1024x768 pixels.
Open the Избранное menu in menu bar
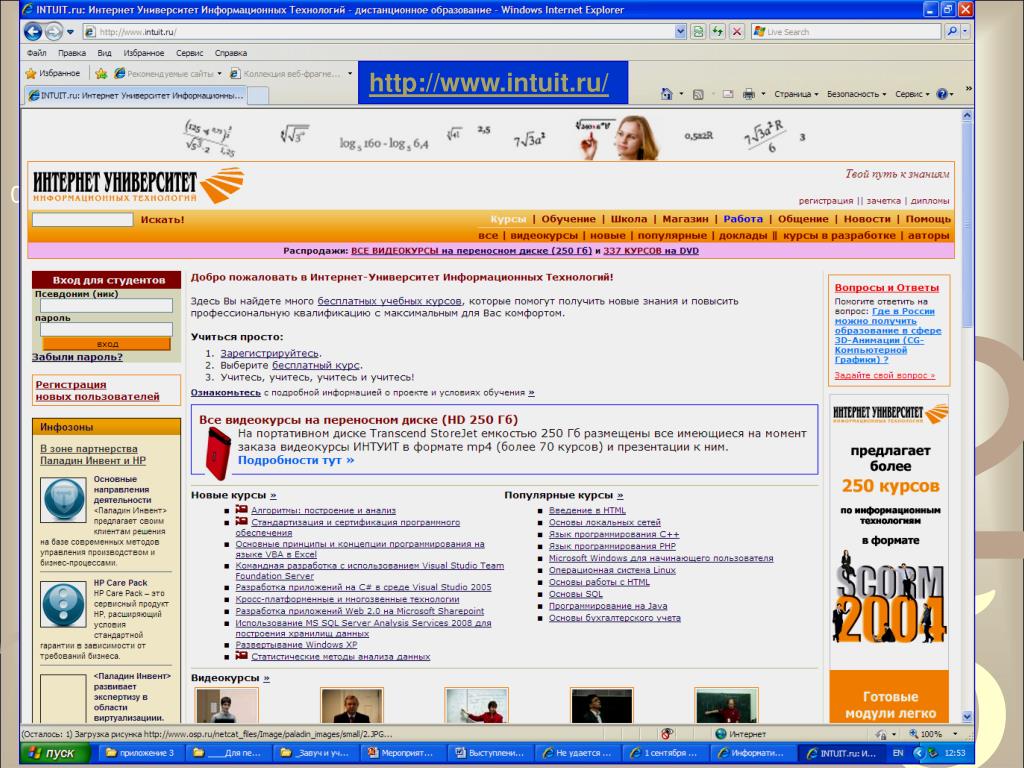coord(144,53)
